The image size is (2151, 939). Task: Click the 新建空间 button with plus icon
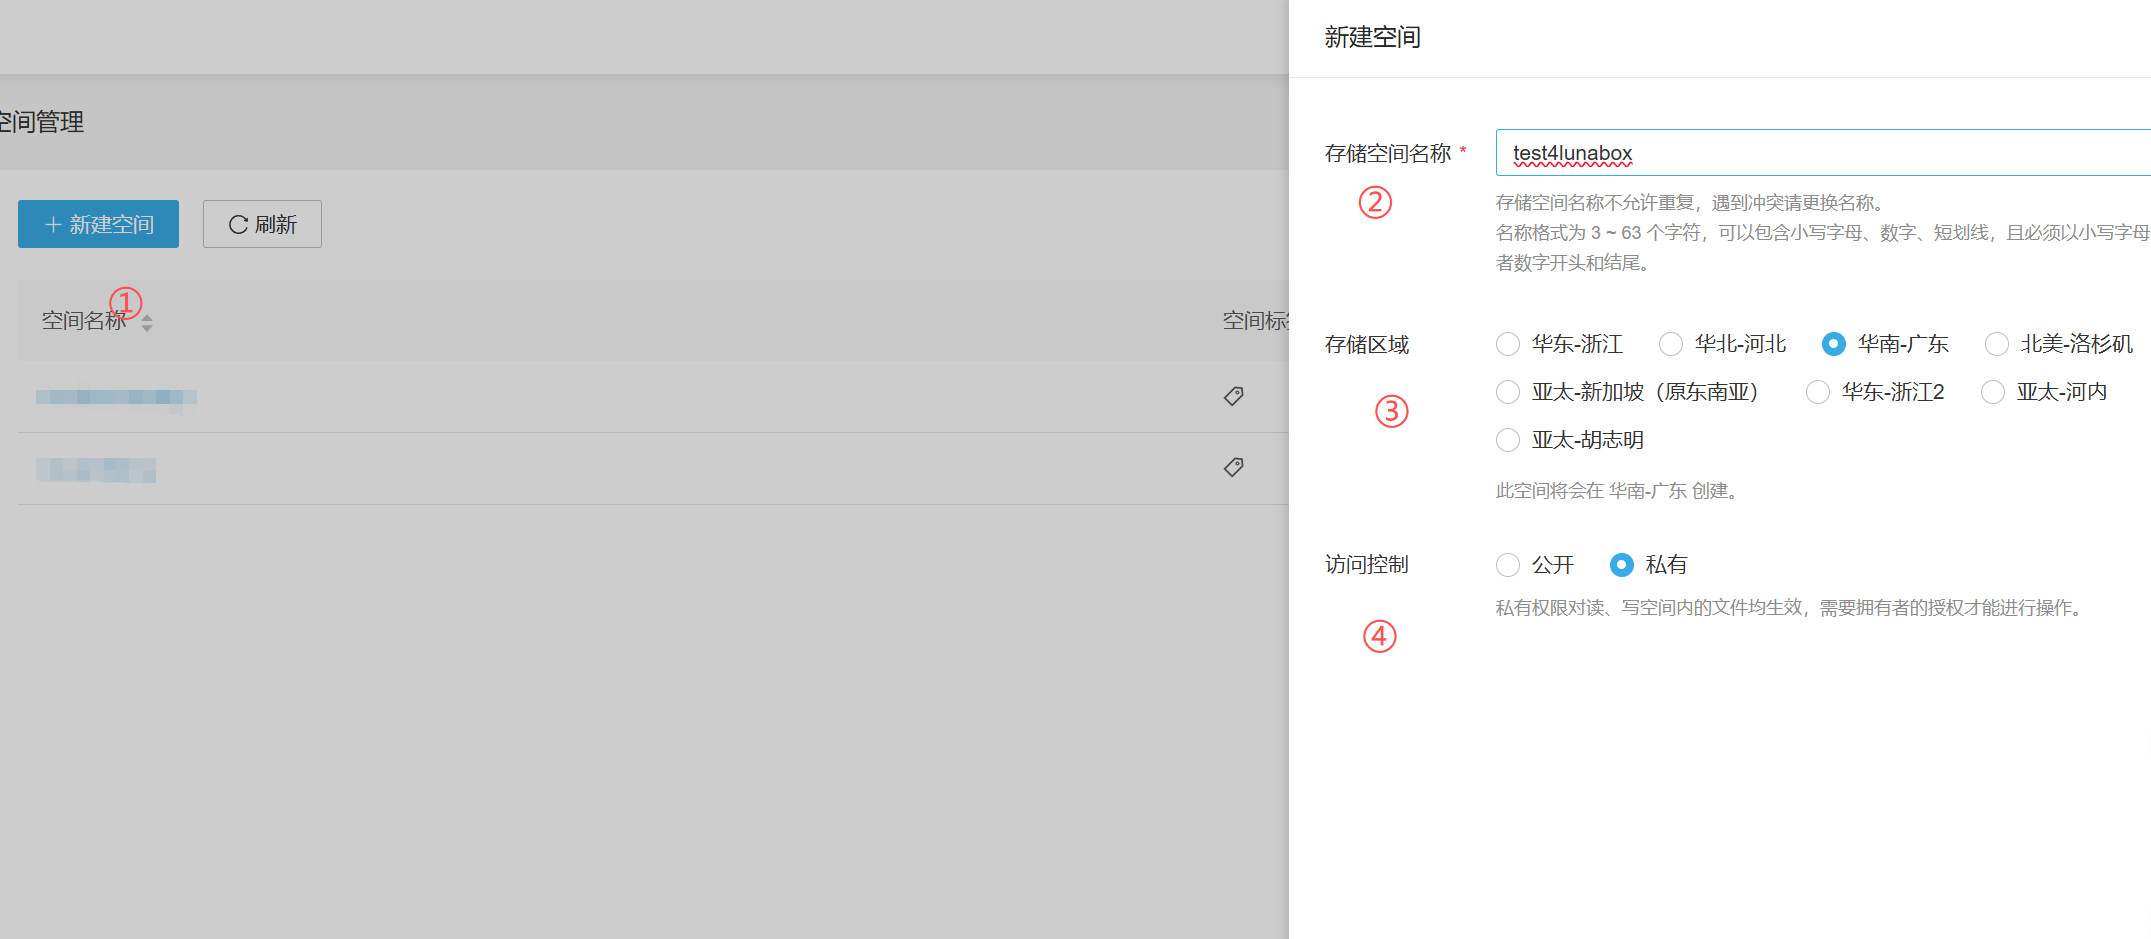(98, 224)
